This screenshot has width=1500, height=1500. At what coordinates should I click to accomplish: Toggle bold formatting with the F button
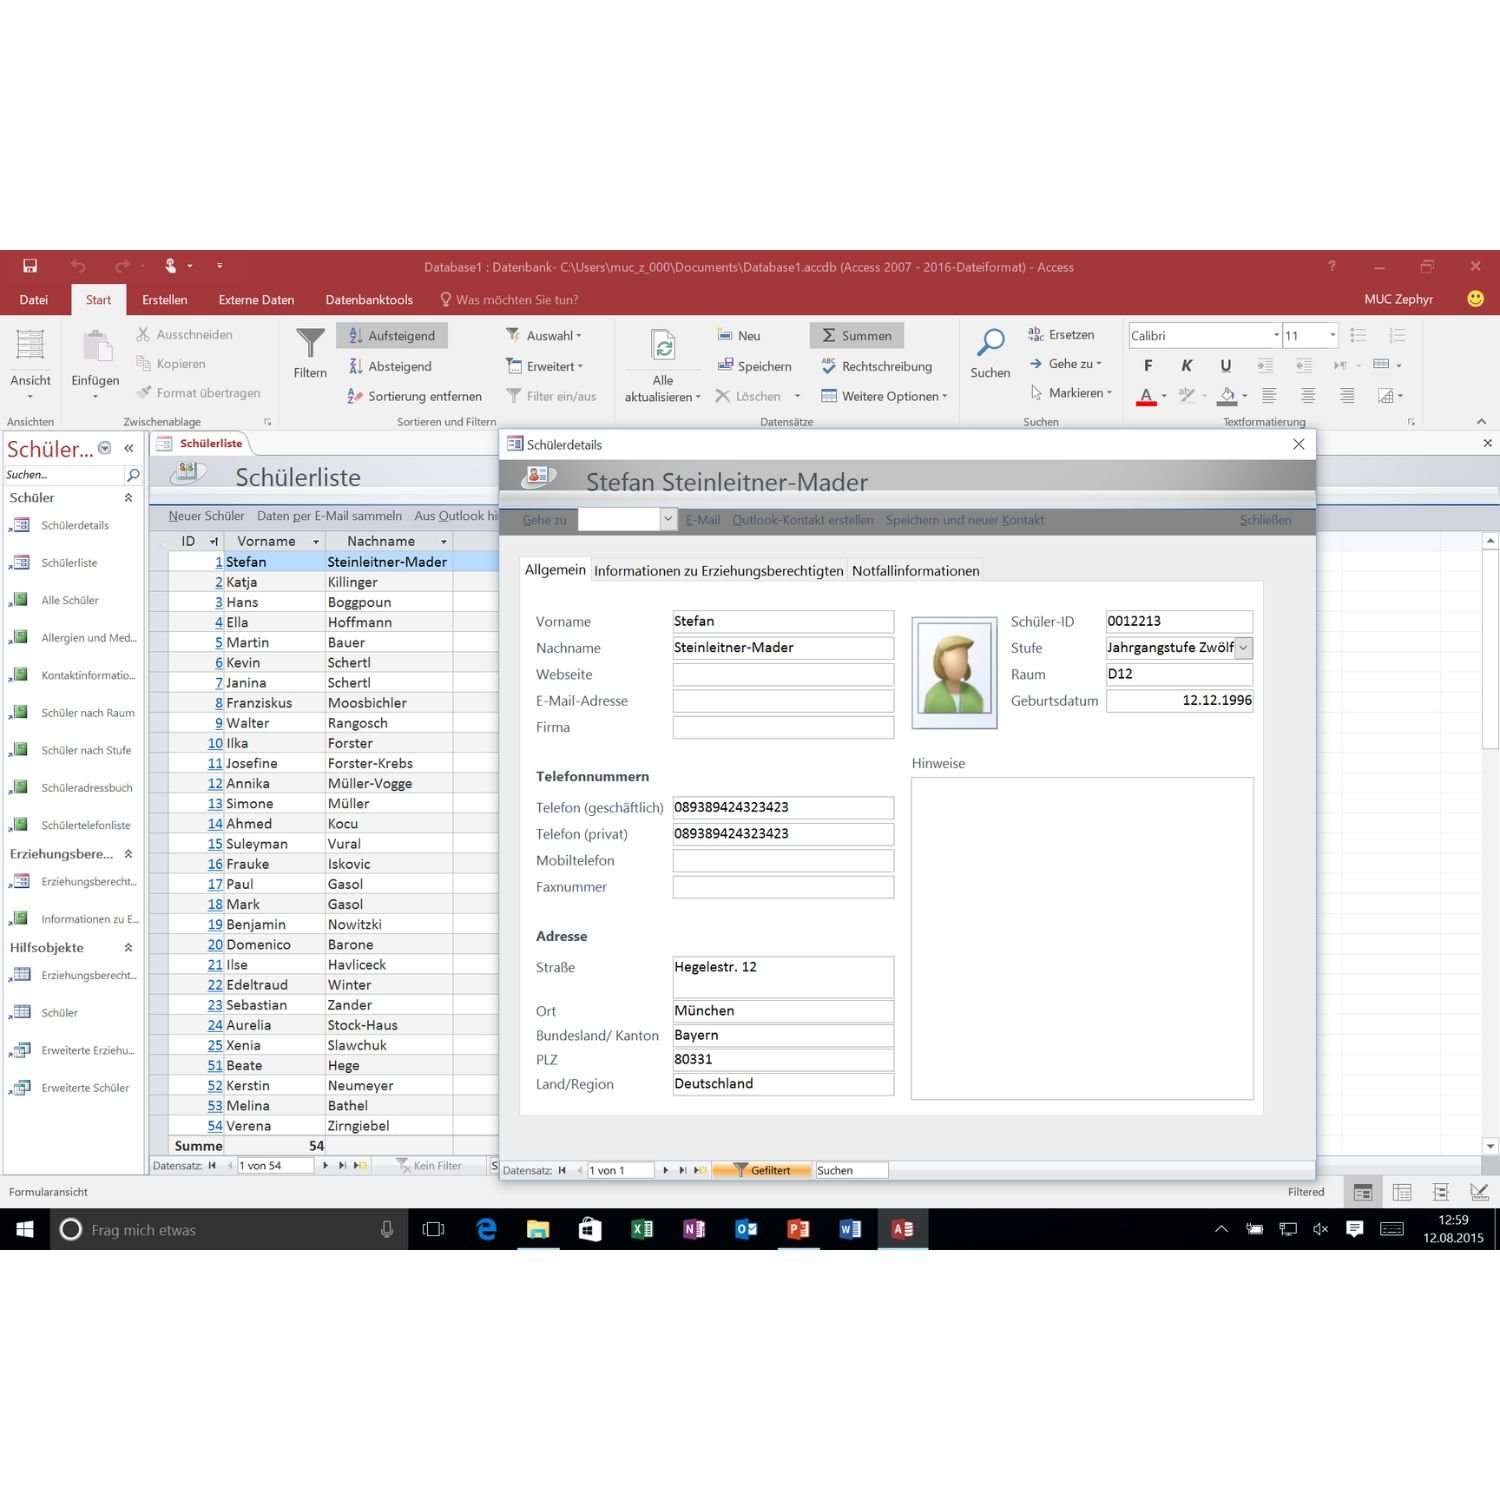click(1148, 365)
